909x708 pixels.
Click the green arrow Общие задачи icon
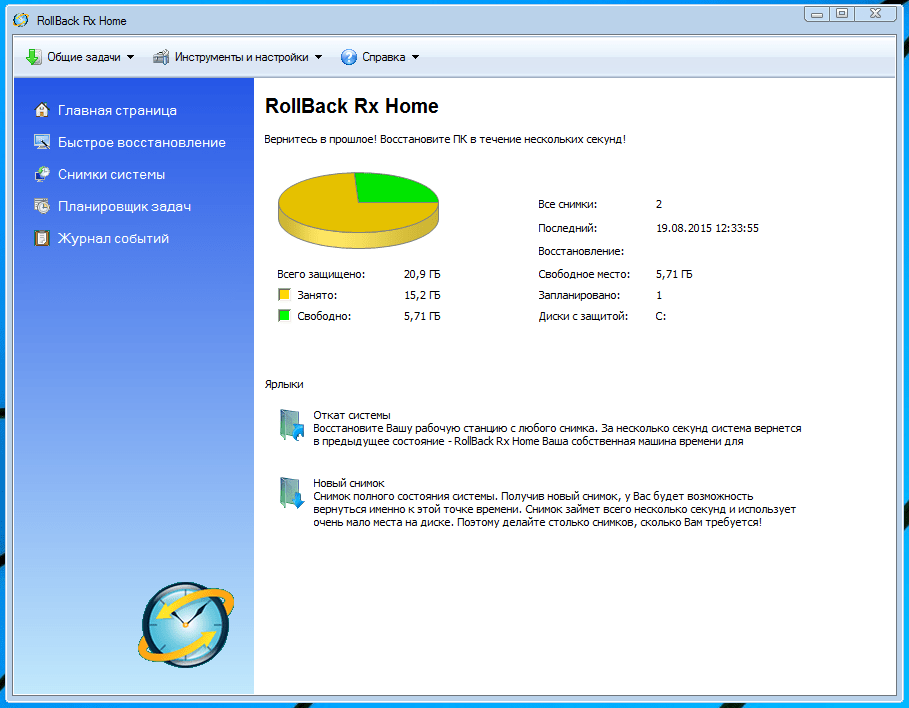tap(33, 57)
